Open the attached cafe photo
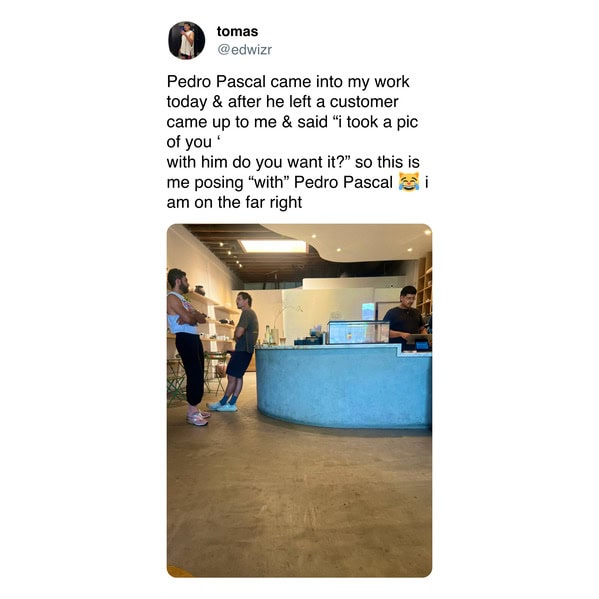The image size is (599, 599). (300, 400)
